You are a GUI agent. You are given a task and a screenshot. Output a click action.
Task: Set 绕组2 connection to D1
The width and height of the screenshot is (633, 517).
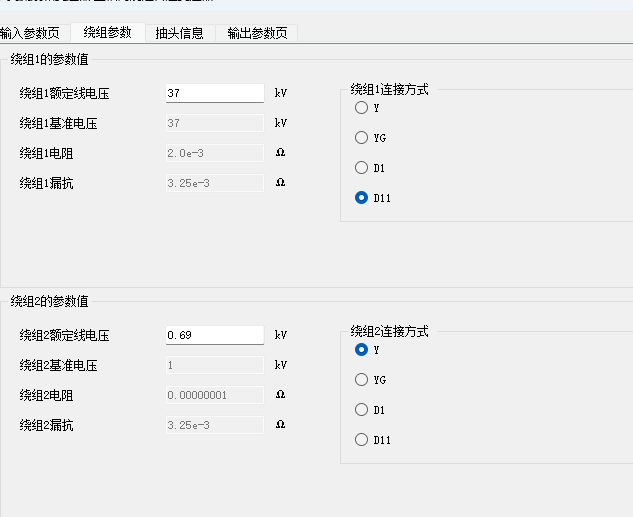tap(362, 410)
